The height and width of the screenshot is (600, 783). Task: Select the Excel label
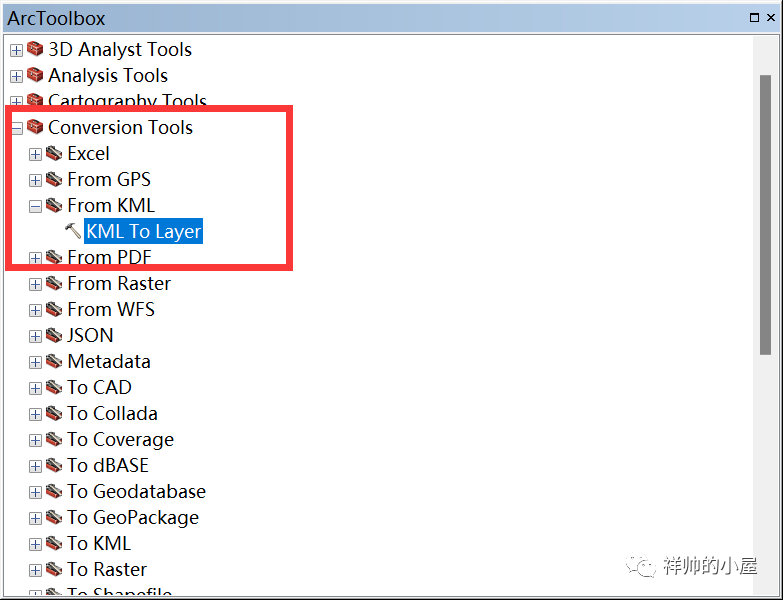click(x=88, y=153)
